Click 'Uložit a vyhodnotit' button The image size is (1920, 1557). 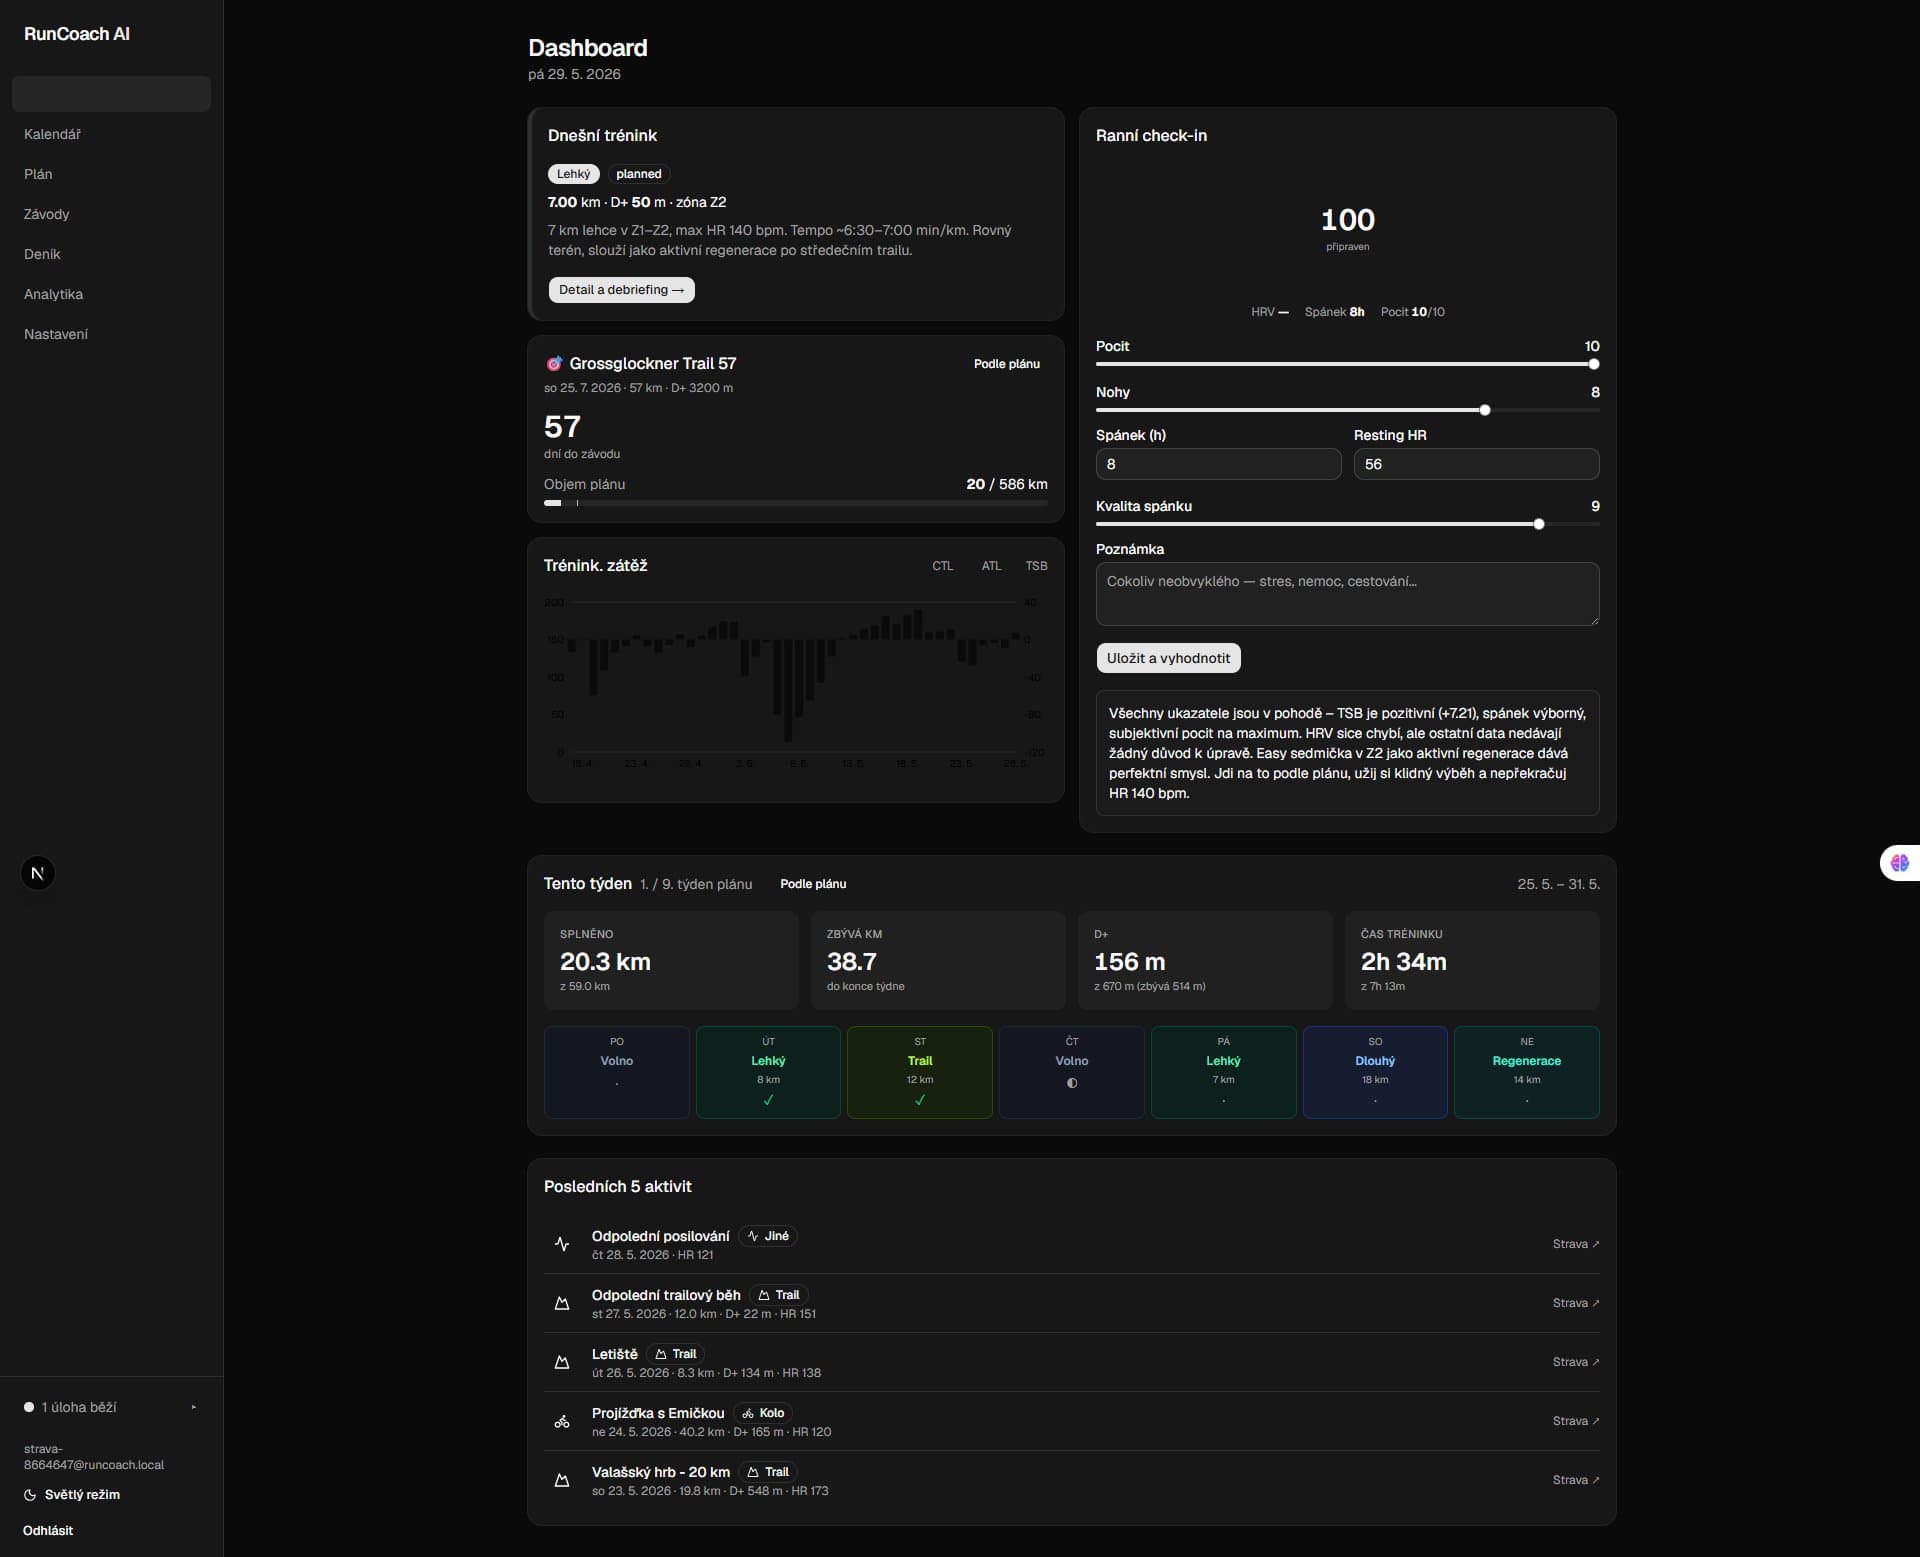pos(1168,658)
